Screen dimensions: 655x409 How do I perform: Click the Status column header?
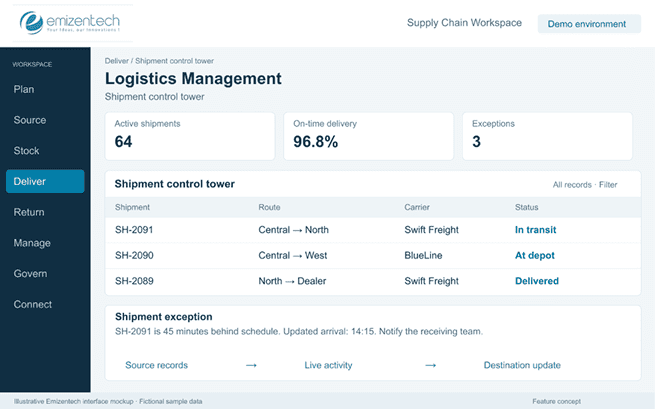pos(526,207)
